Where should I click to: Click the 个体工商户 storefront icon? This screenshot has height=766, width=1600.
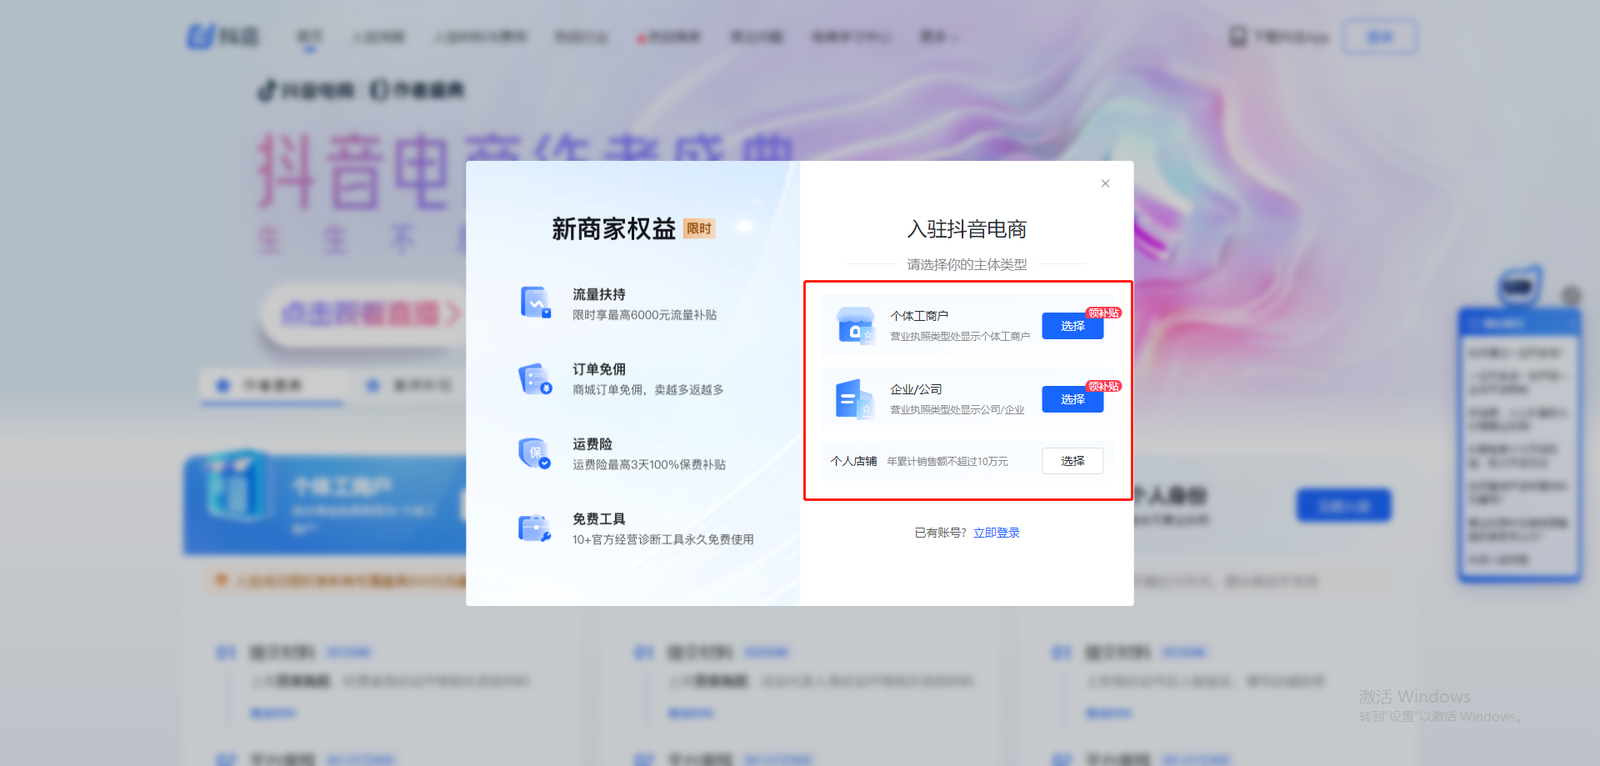coord(856,326)
